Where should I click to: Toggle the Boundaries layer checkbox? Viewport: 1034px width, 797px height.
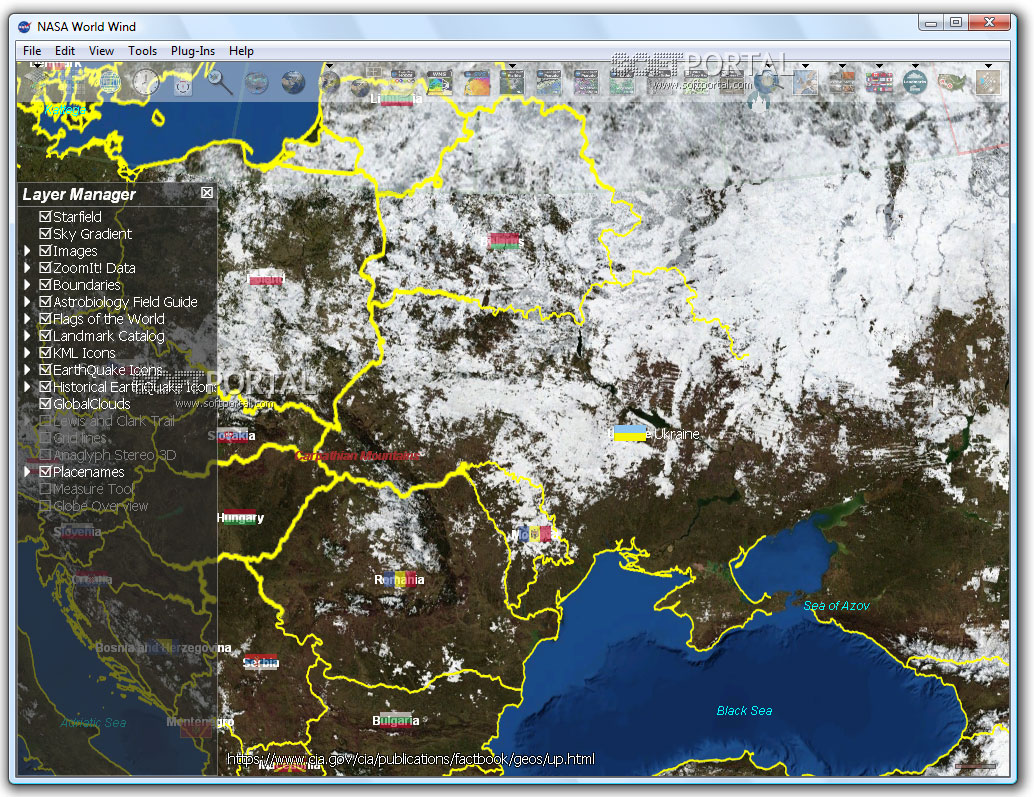pos(46,285)
